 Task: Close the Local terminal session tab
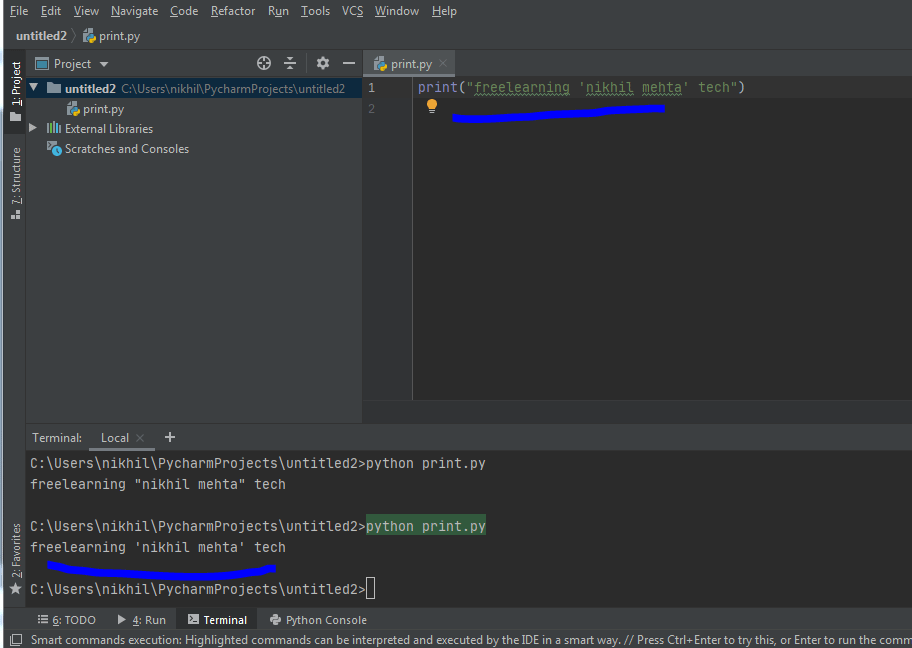tap(140, 438)
